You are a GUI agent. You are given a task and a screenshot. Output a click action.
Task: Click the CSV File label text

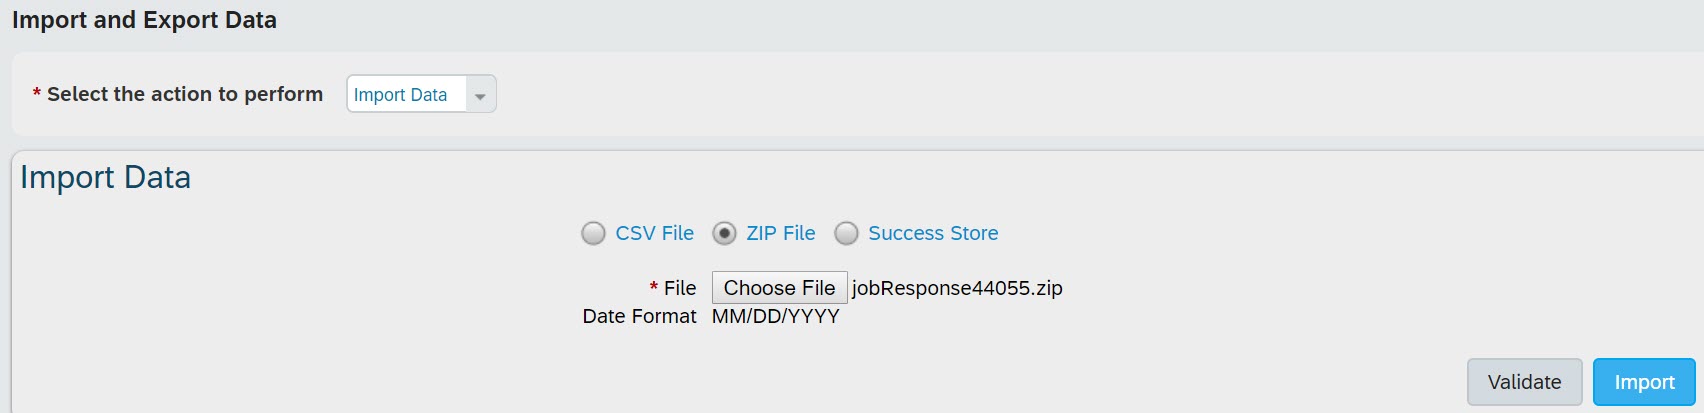655,233
